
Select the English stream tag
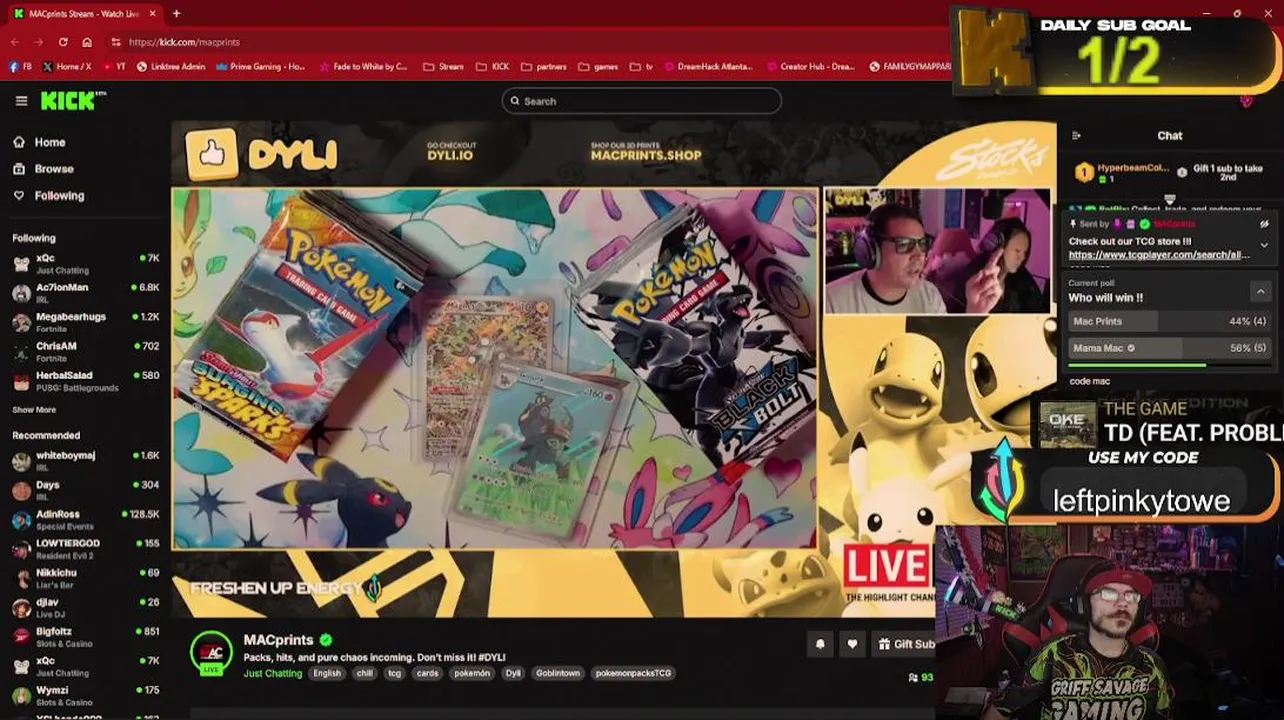(x=327, y=673)
